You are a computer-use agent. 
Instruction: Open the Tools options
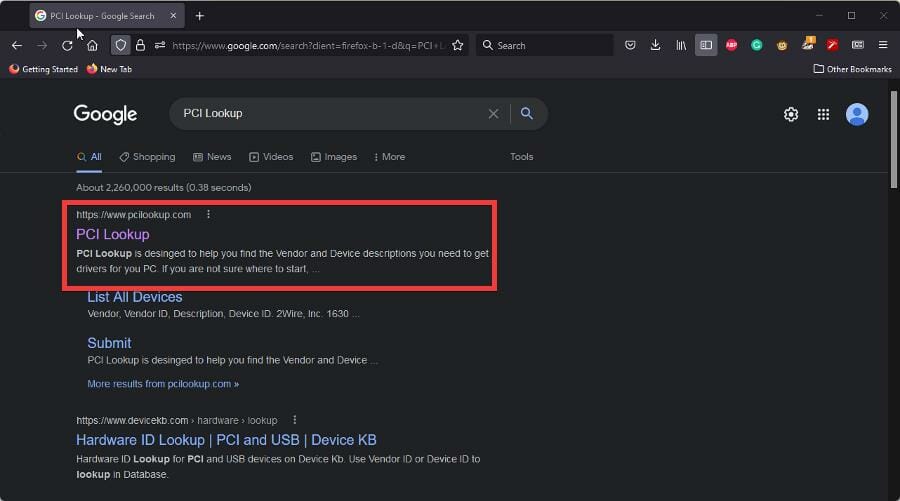pyautogui.click(x=522, y=157)
